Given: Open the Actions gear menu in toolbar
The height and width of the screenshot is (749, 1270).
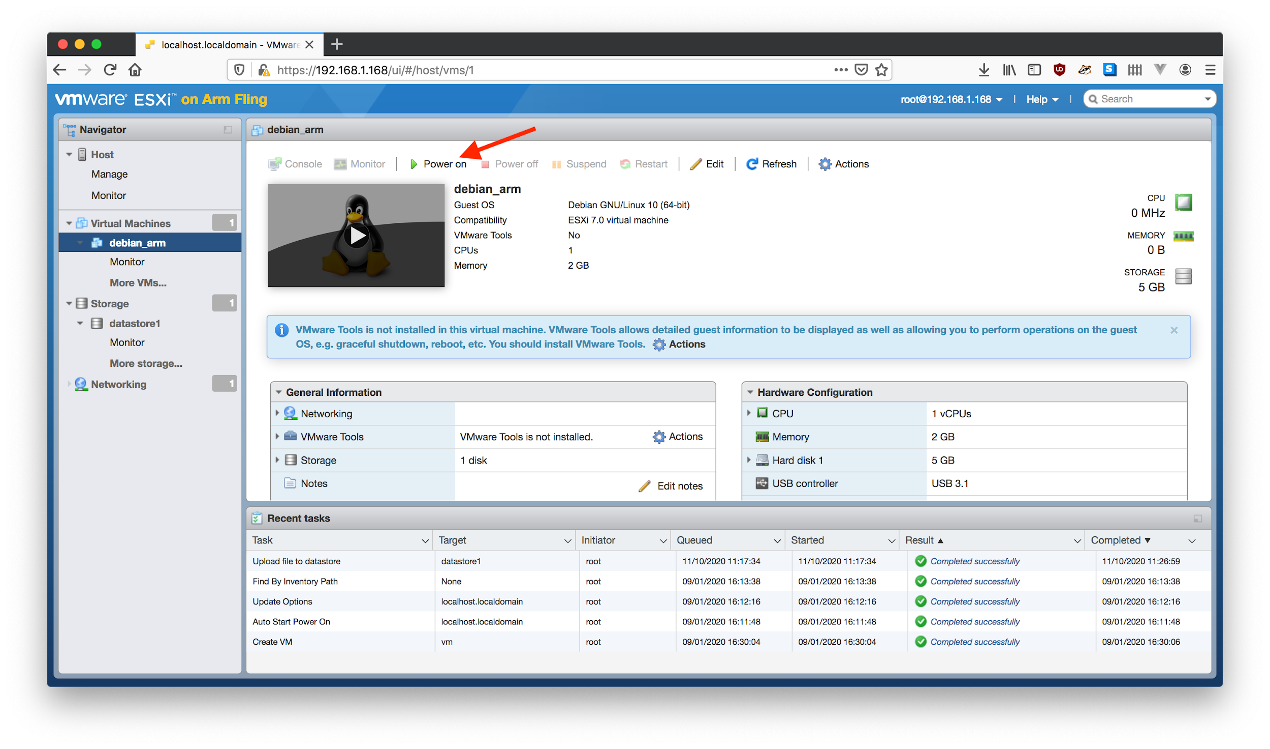Looking at the screenshot, I should (x=844, y=164).
